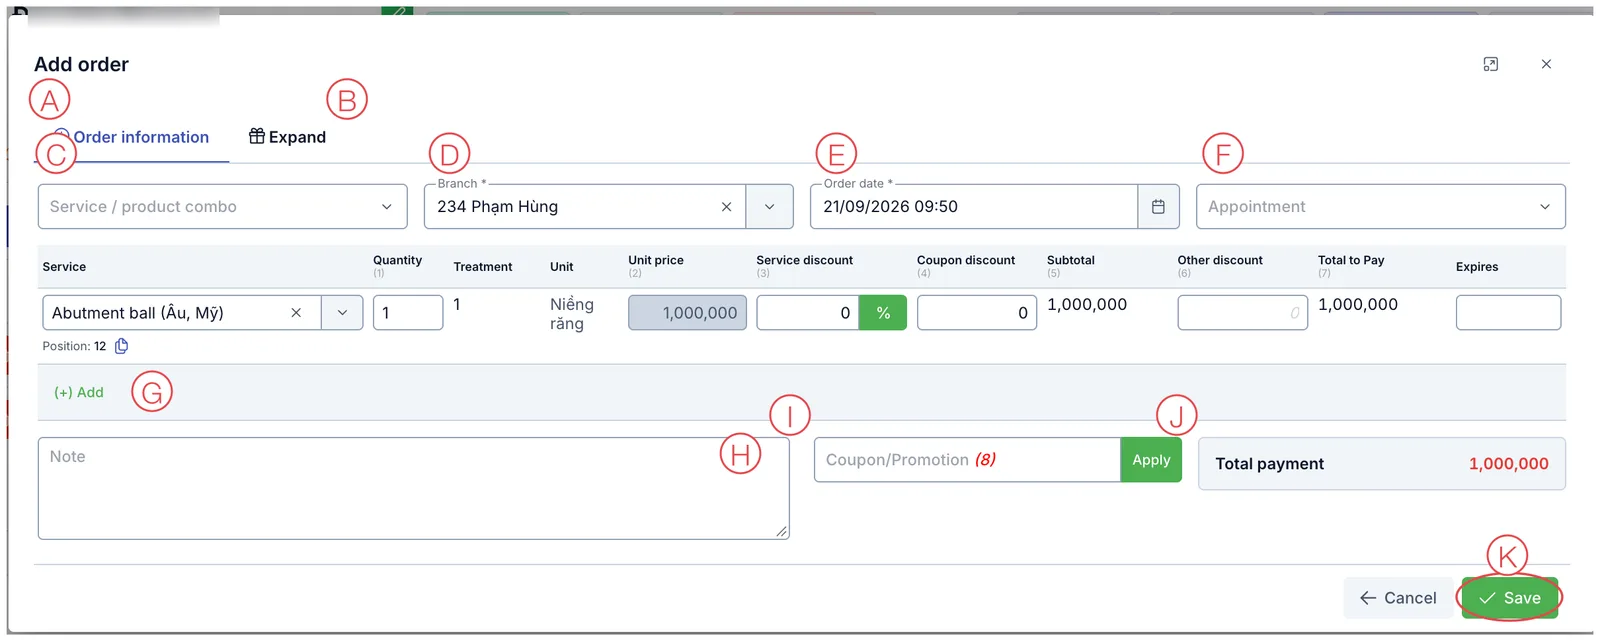Focus the Expires field
Screen dimensions: 1600x641
click(1508, 313)
